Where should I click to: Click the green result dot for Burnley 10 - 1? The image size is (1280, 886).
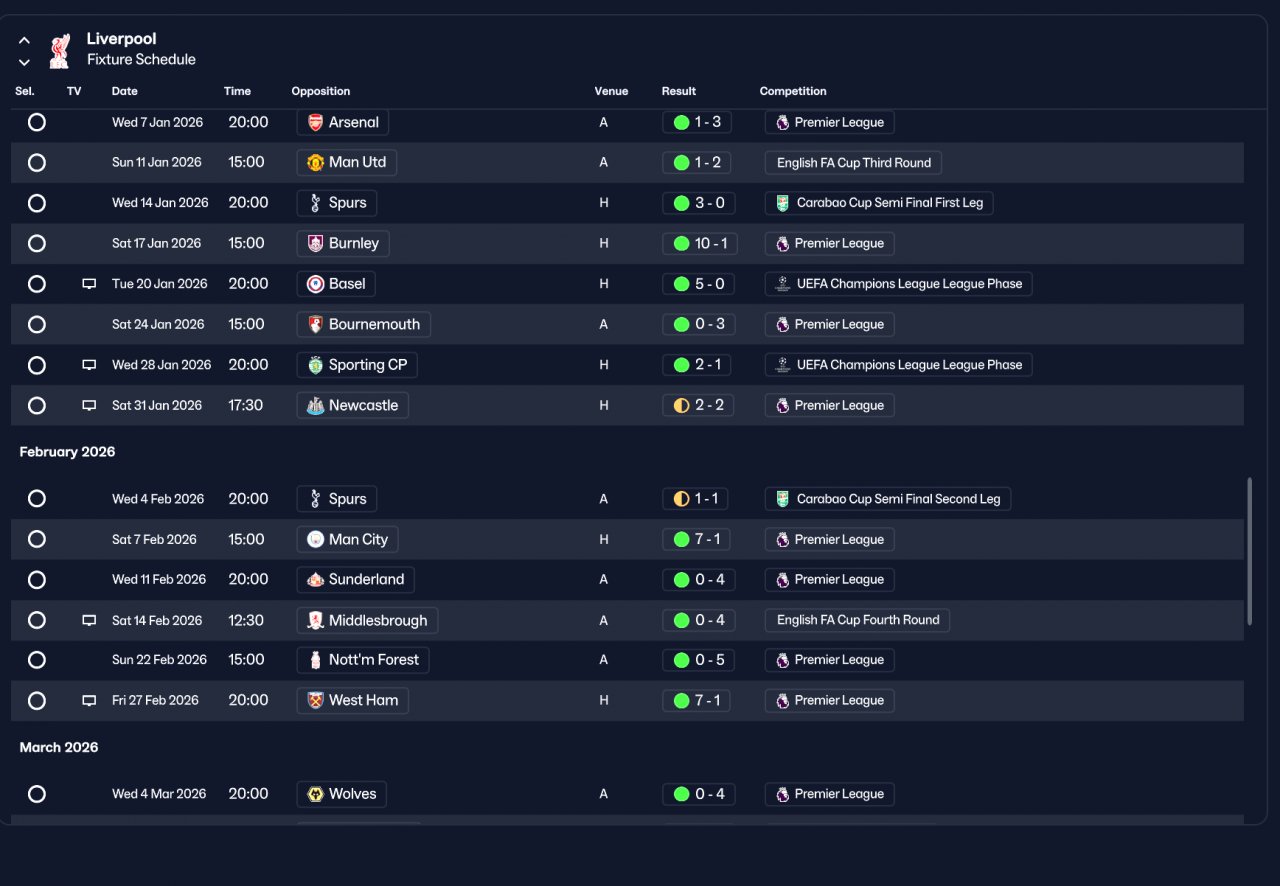(x=682, y=243)
